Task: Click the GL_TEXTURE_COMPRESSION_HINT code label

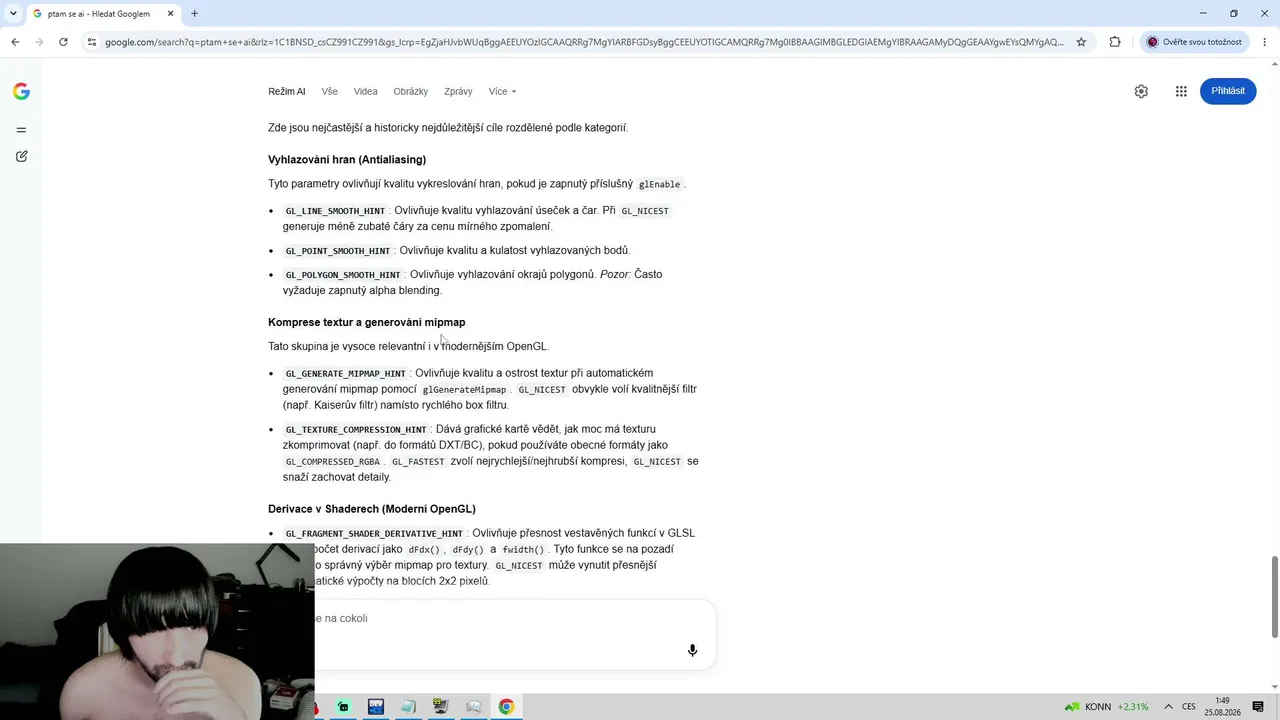Action: [x=356, y=430]
